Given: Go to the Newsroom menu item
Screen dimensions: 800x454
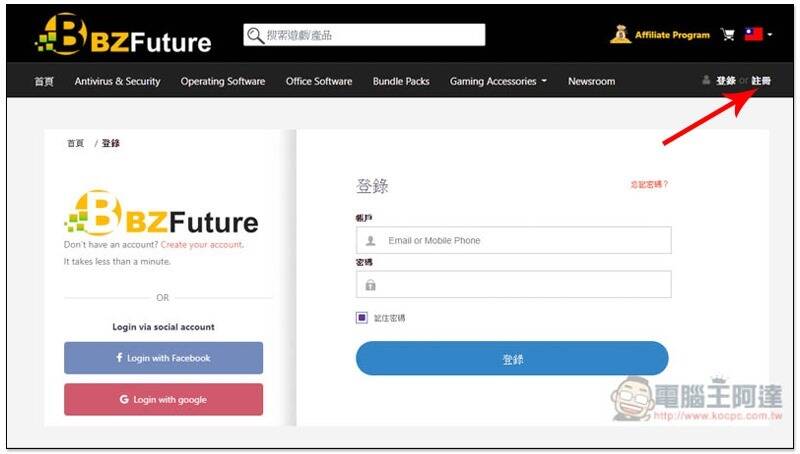Looking at the screenshot, I should pos(591,81).
